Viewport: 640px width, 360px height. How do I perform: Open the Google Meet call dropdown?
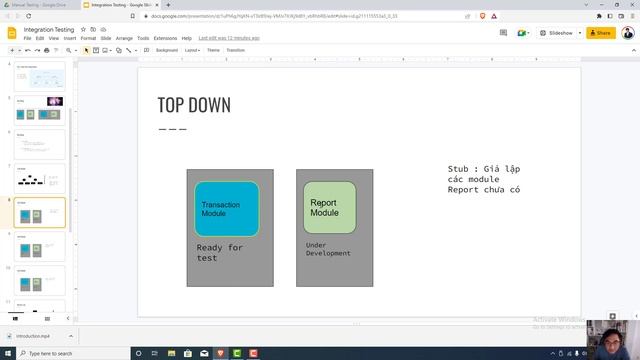523,33
